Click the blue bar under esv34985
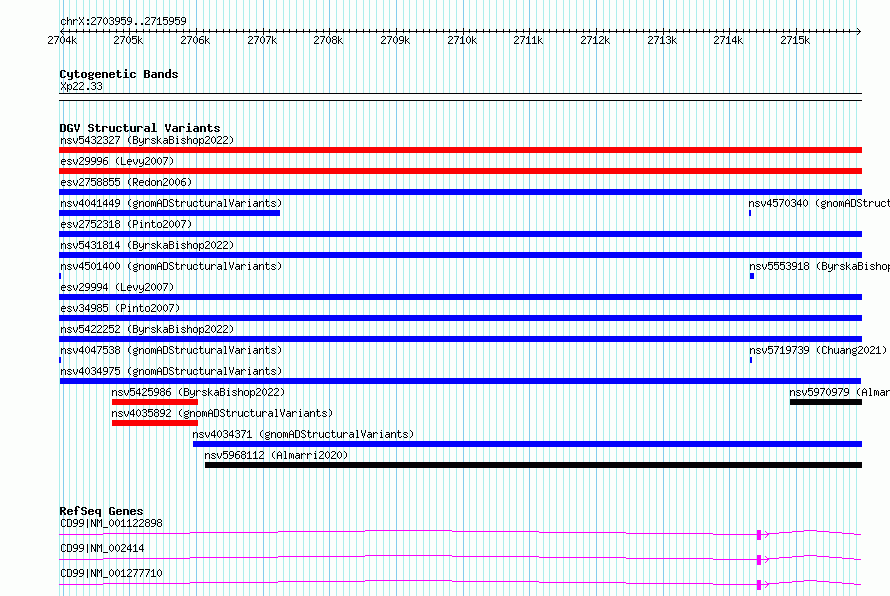Screen dimensions: 890x596 (x=460, y=318)
